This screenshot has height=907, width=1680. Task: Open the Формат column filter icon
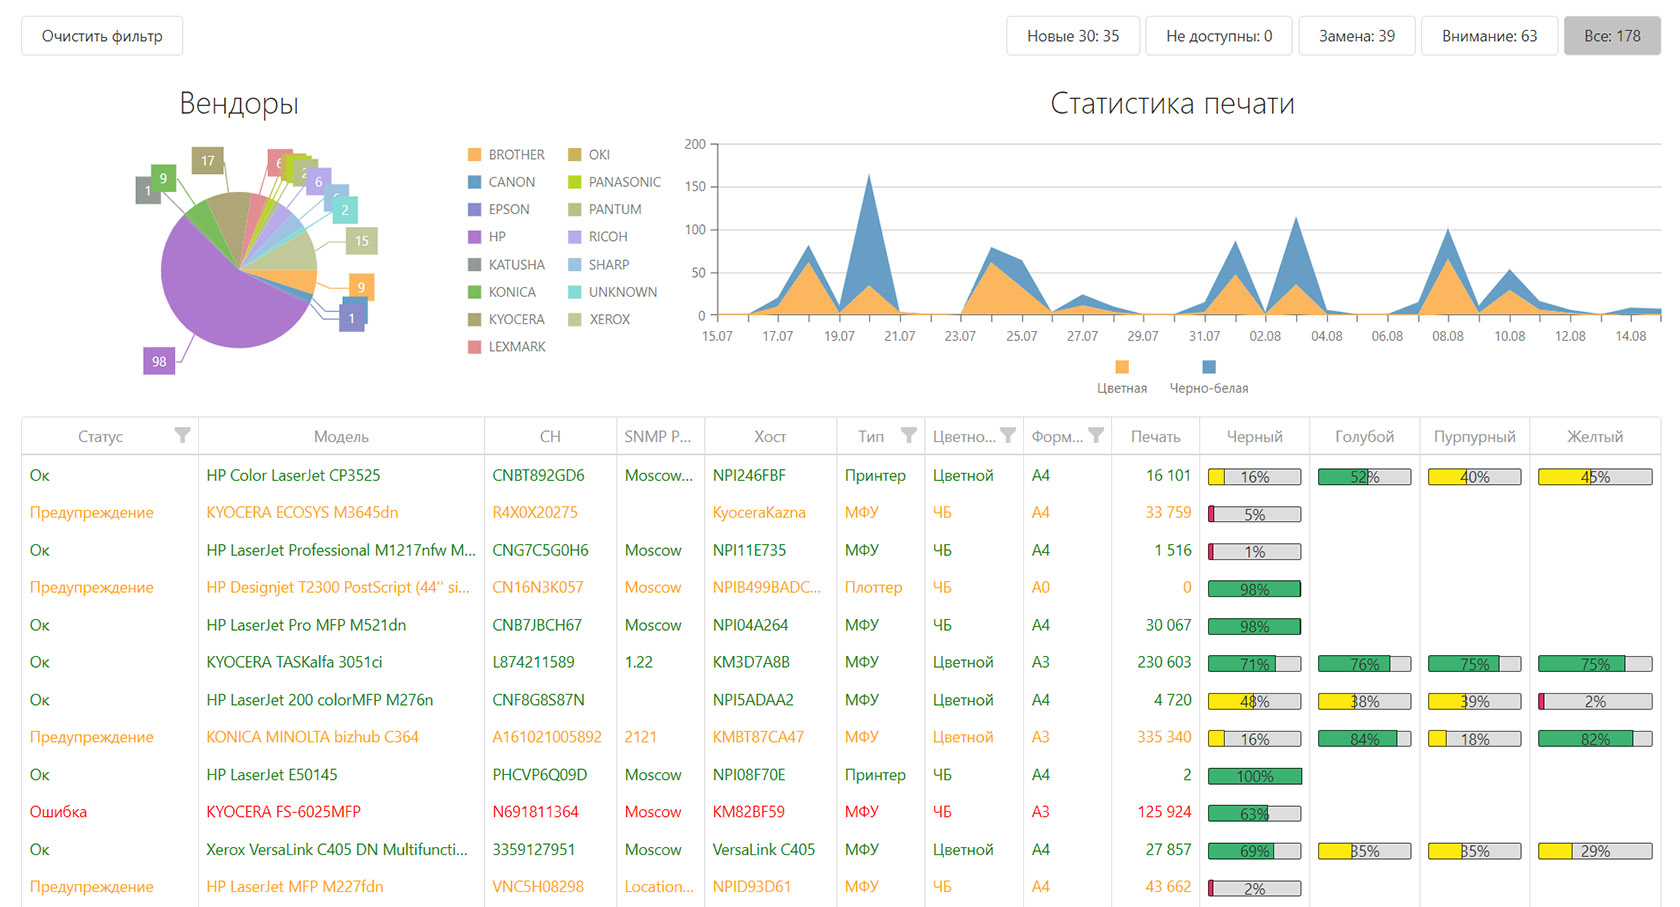pyautogui.click(x=1096, y=435)
